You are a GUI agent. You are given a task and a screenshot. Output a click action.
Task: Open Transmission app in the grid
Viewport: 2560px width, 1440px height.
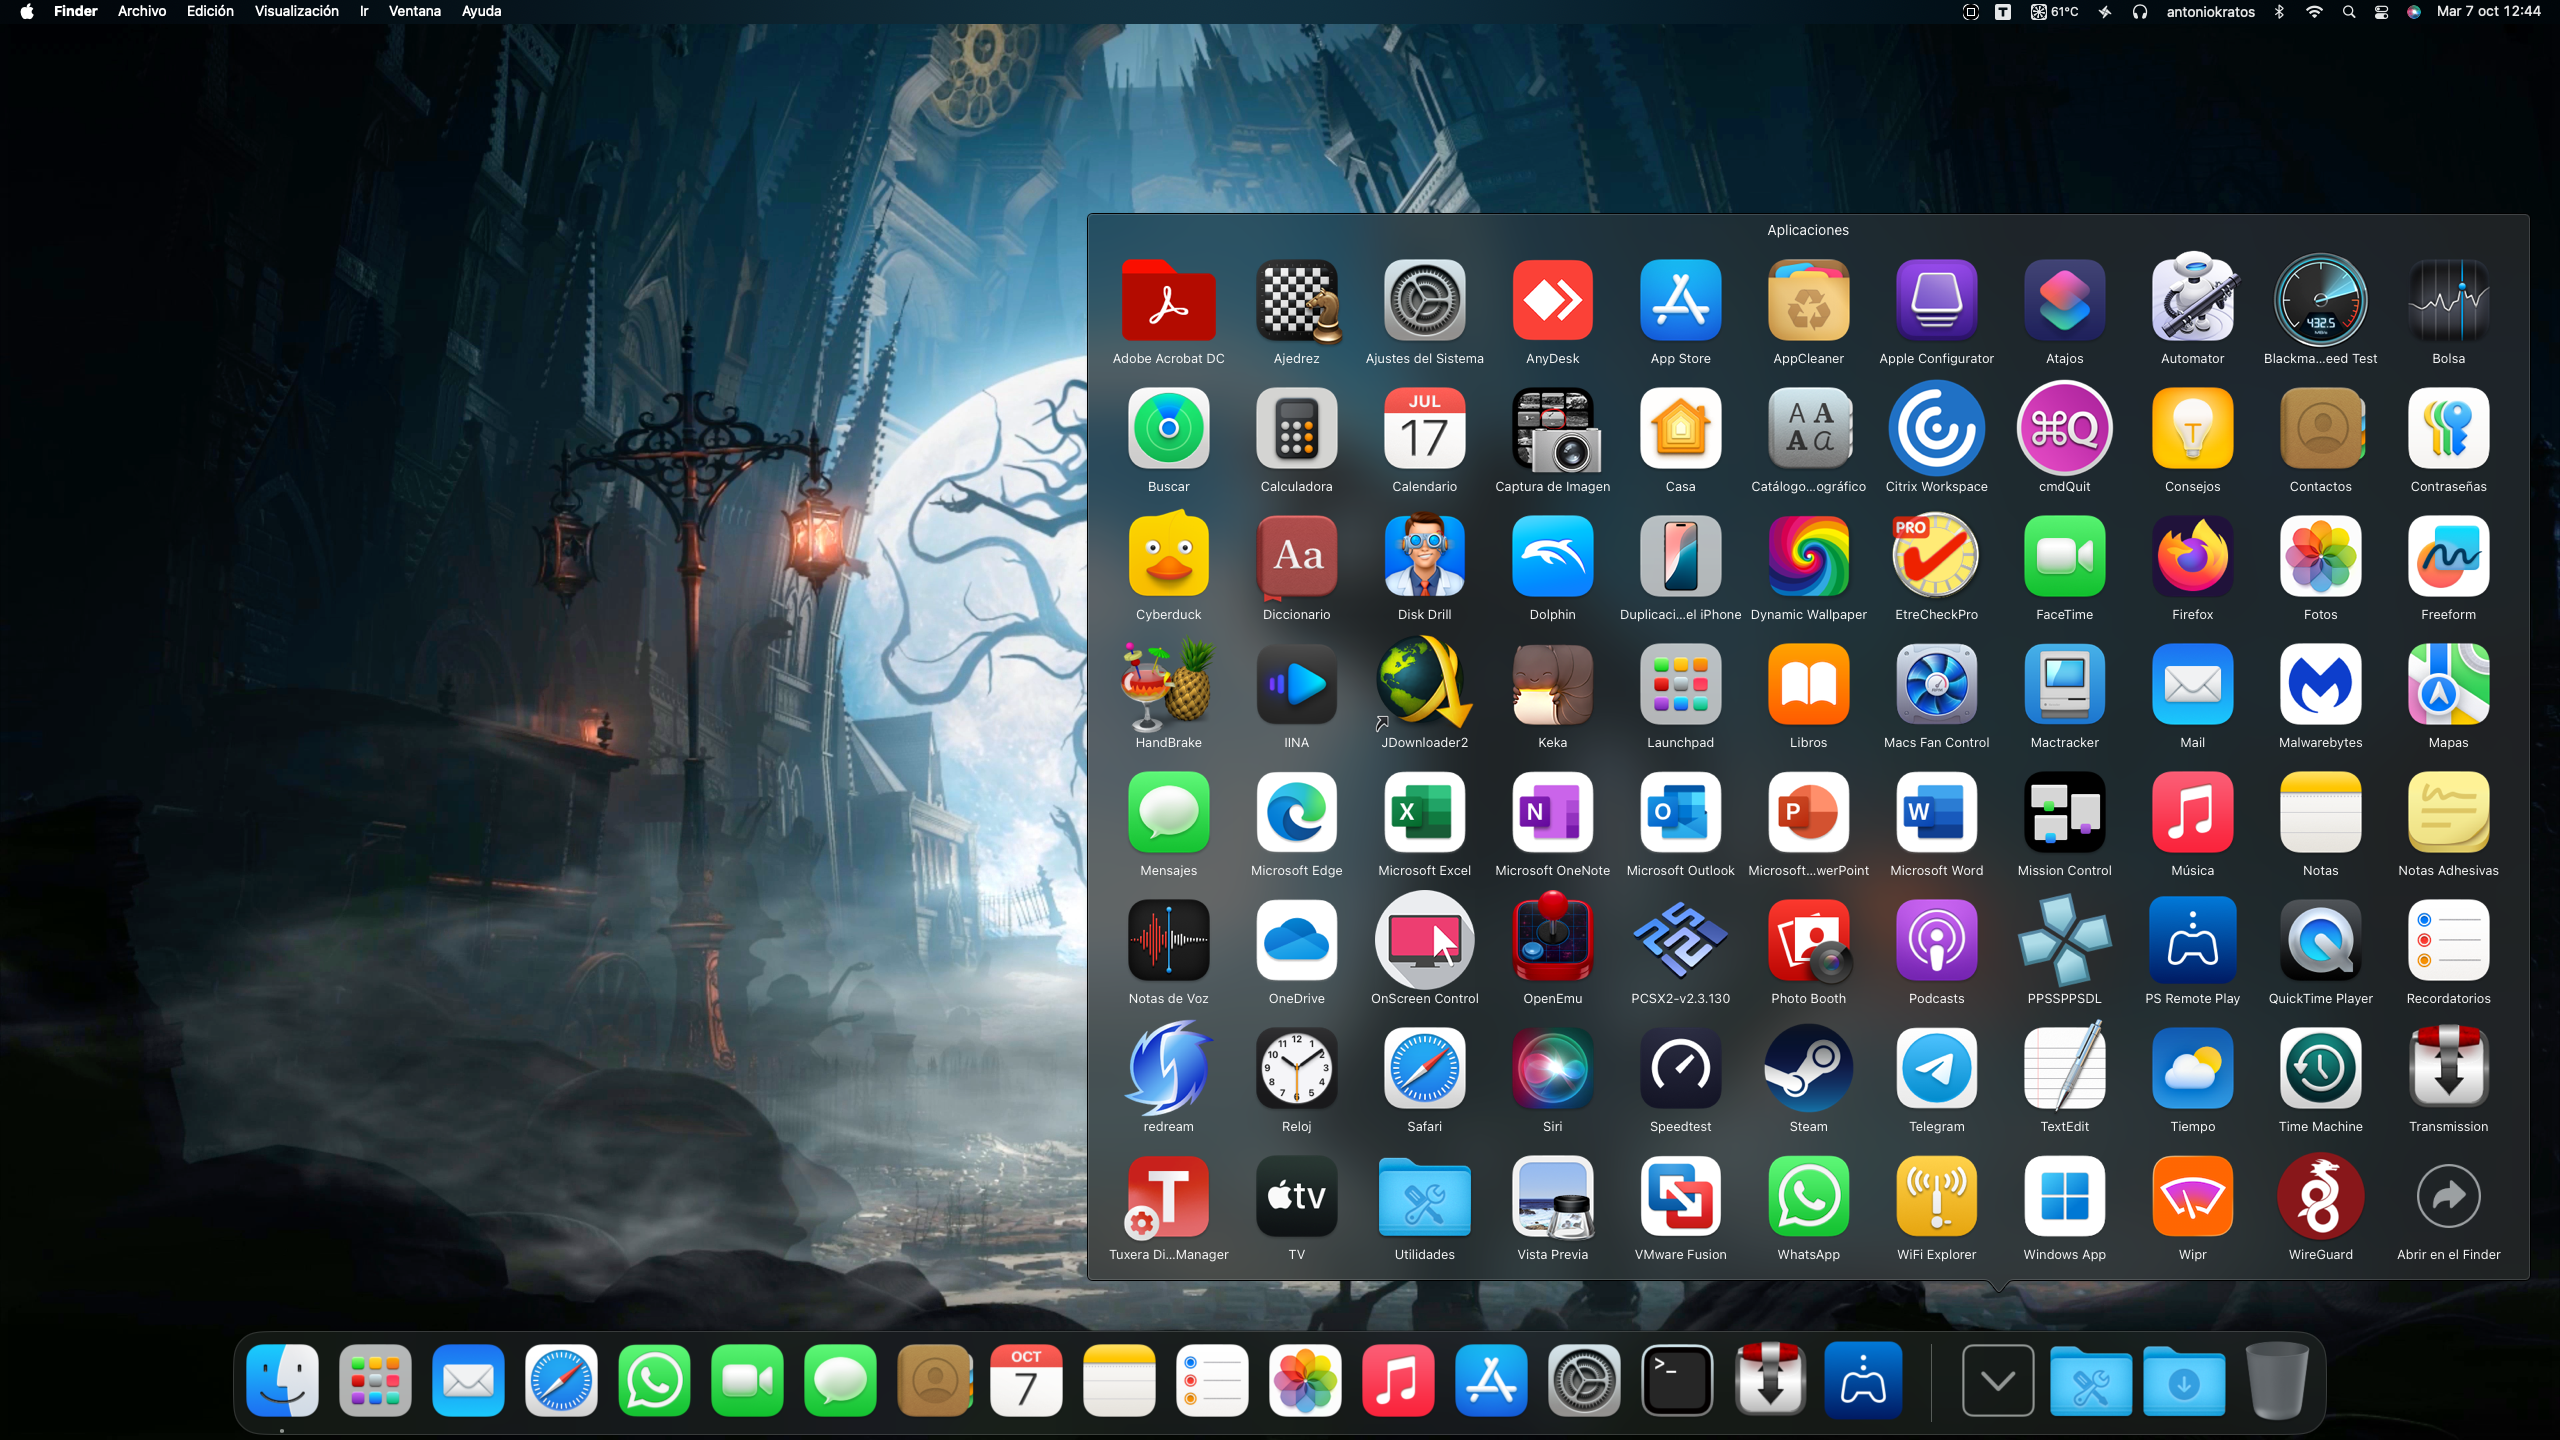pos(2448,1069)
